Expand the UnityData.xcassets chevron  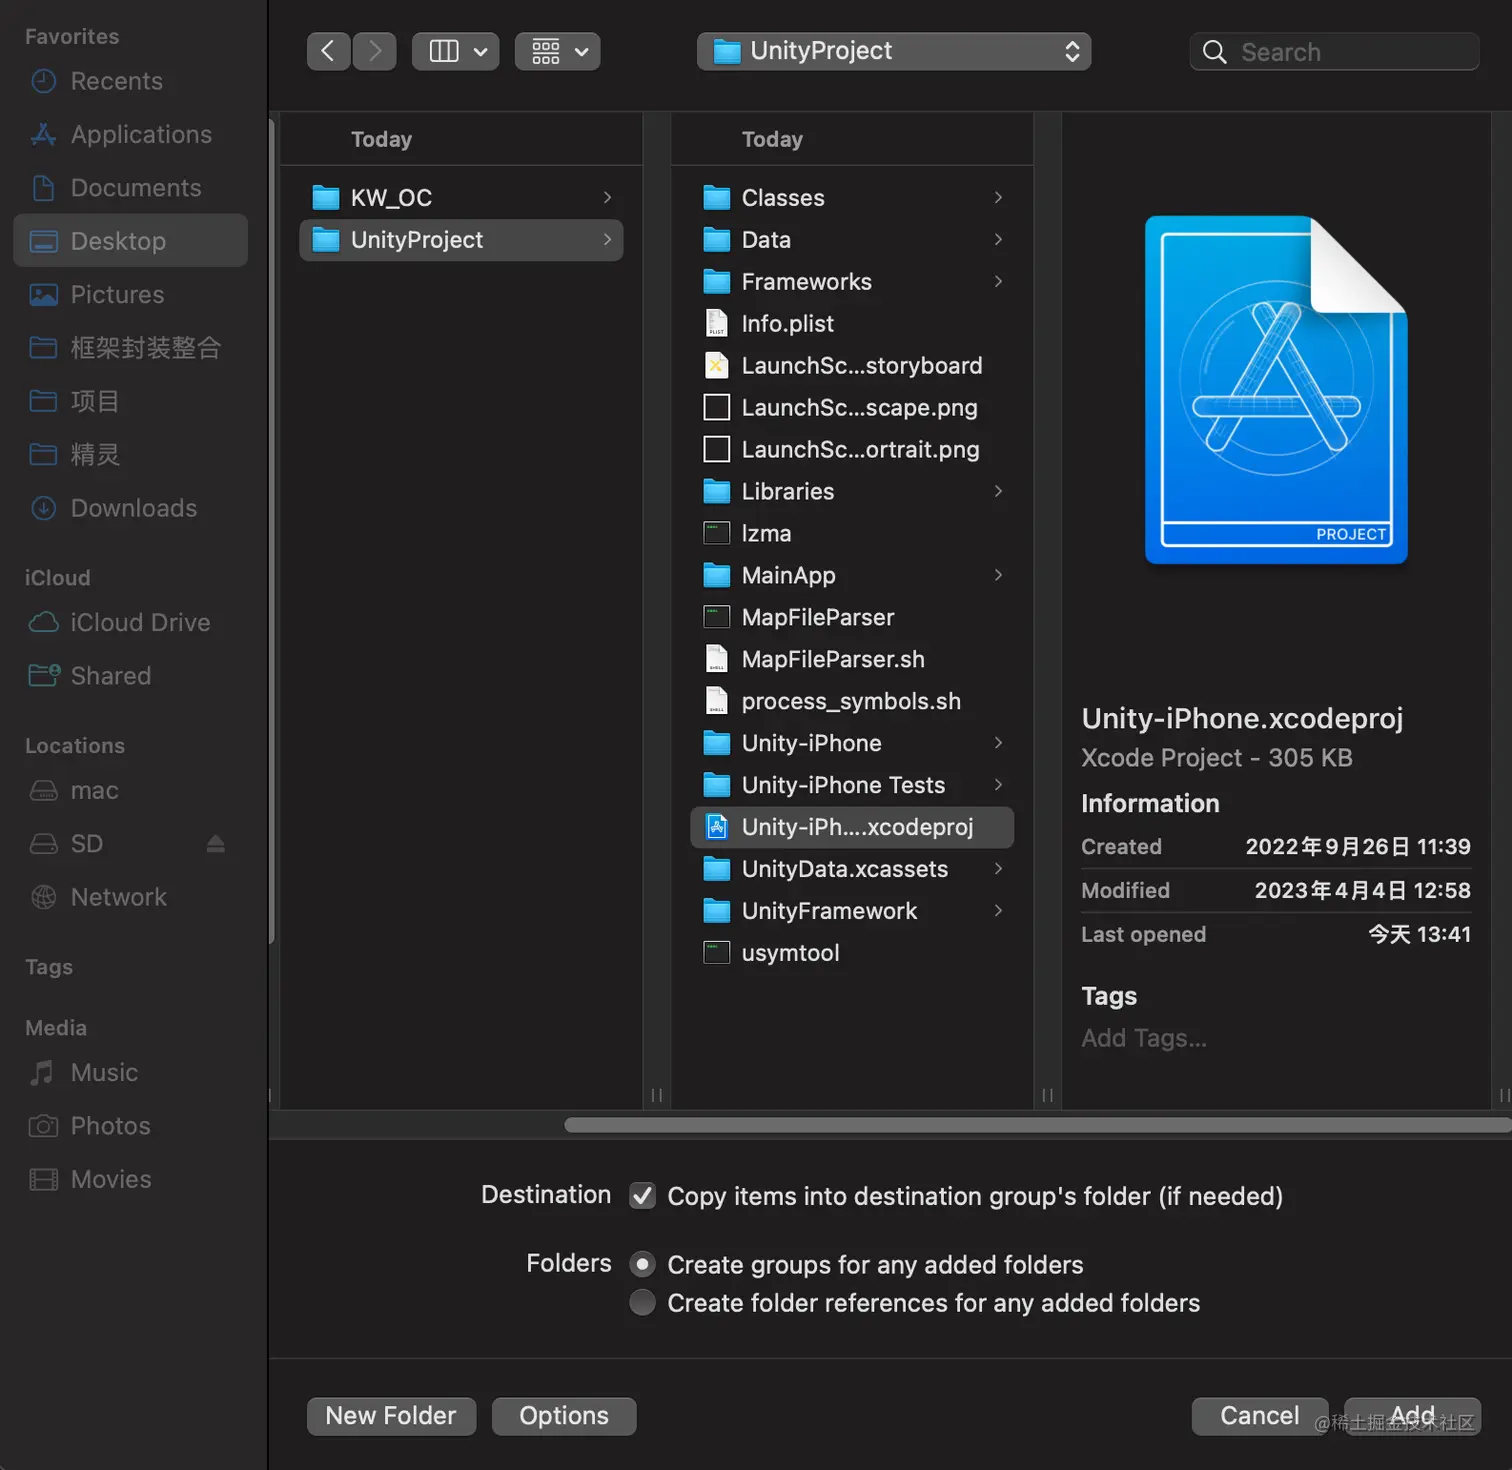(x=998, y=869)
